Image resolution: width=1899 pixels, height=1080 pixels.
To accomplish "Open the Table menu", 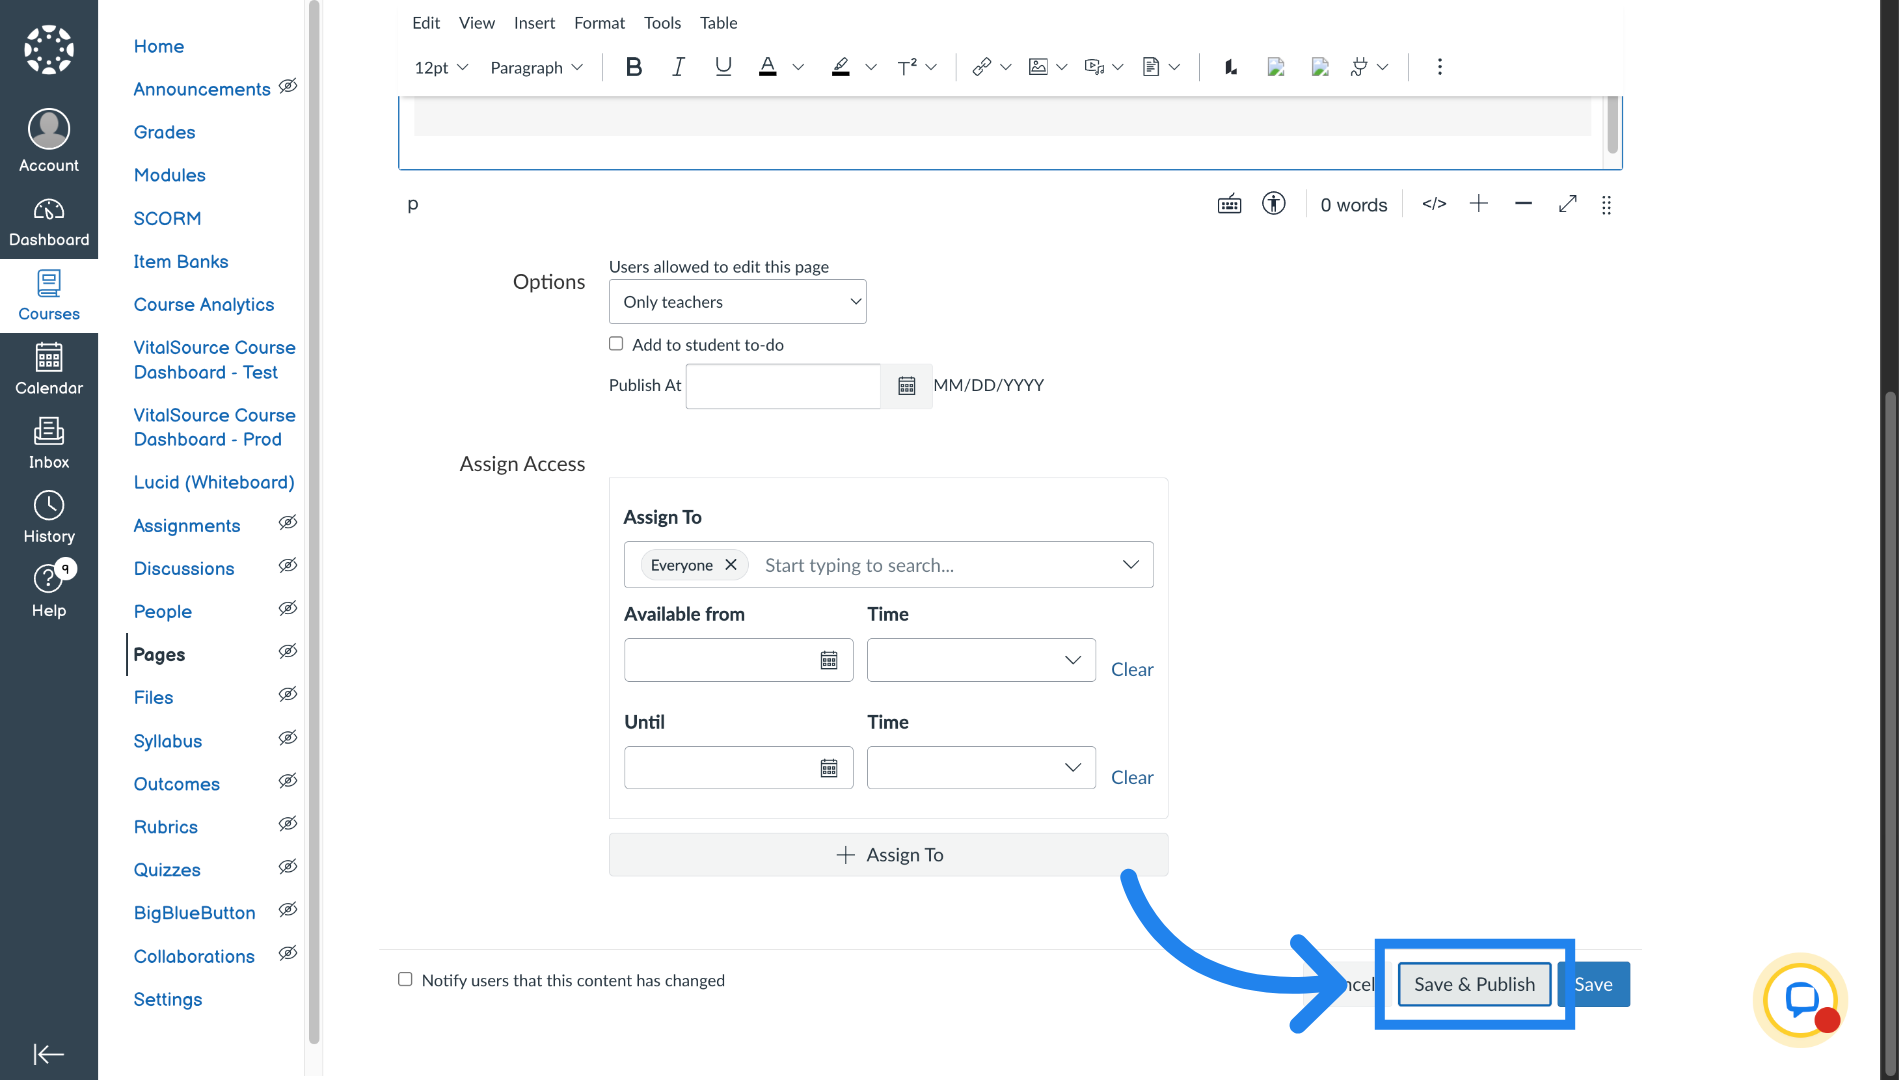I will tap(718, 23).
